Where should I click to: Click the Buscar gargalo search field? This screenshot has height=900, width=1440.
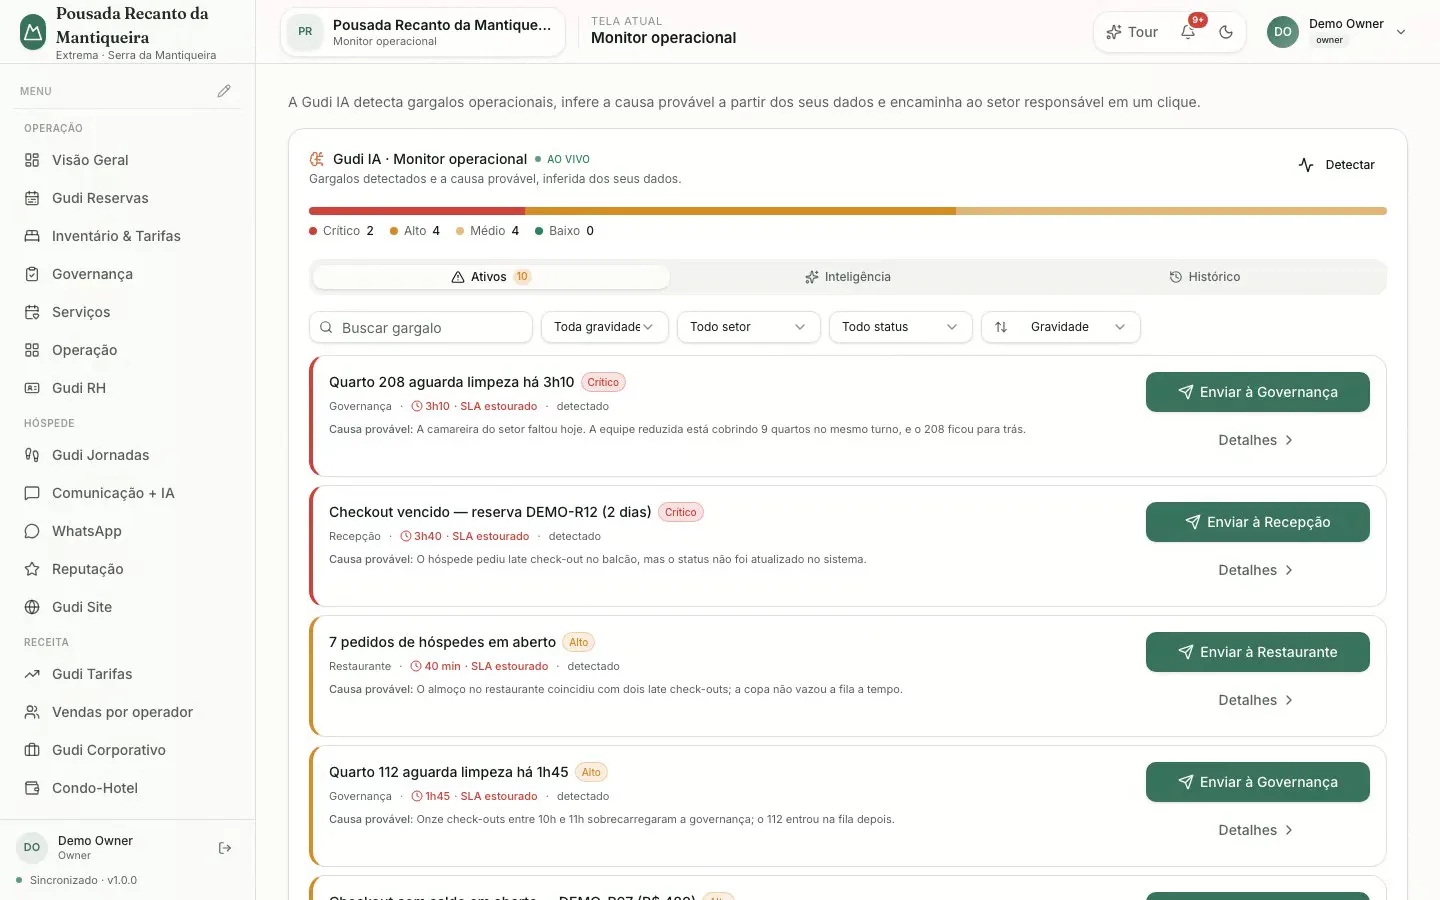point(421,327)
